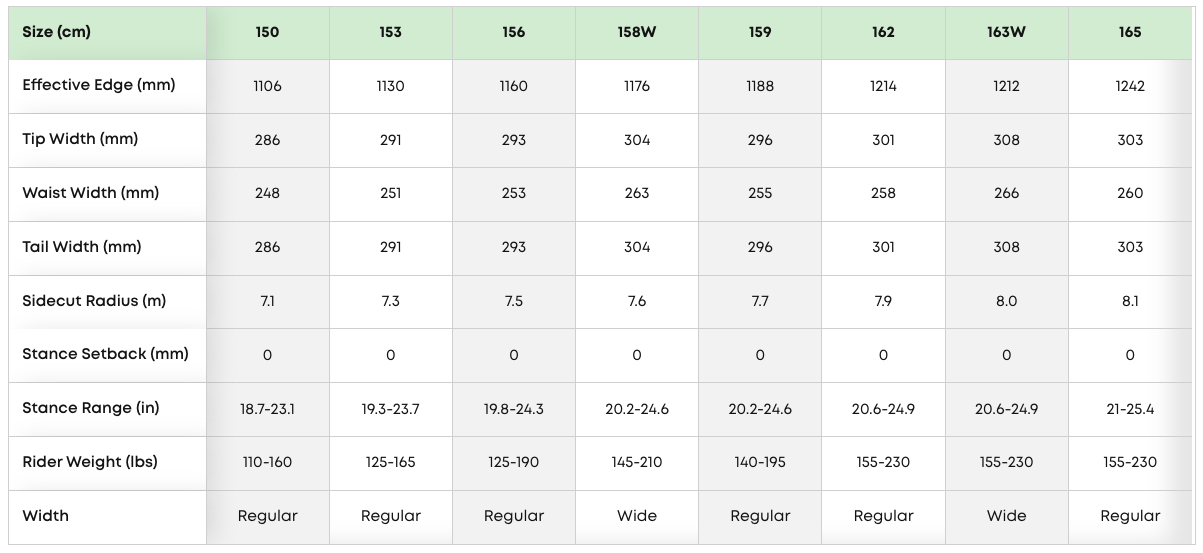1203x553 pixels.
Task: Click the Size (cm) header cell
Action: pos(57,32)
